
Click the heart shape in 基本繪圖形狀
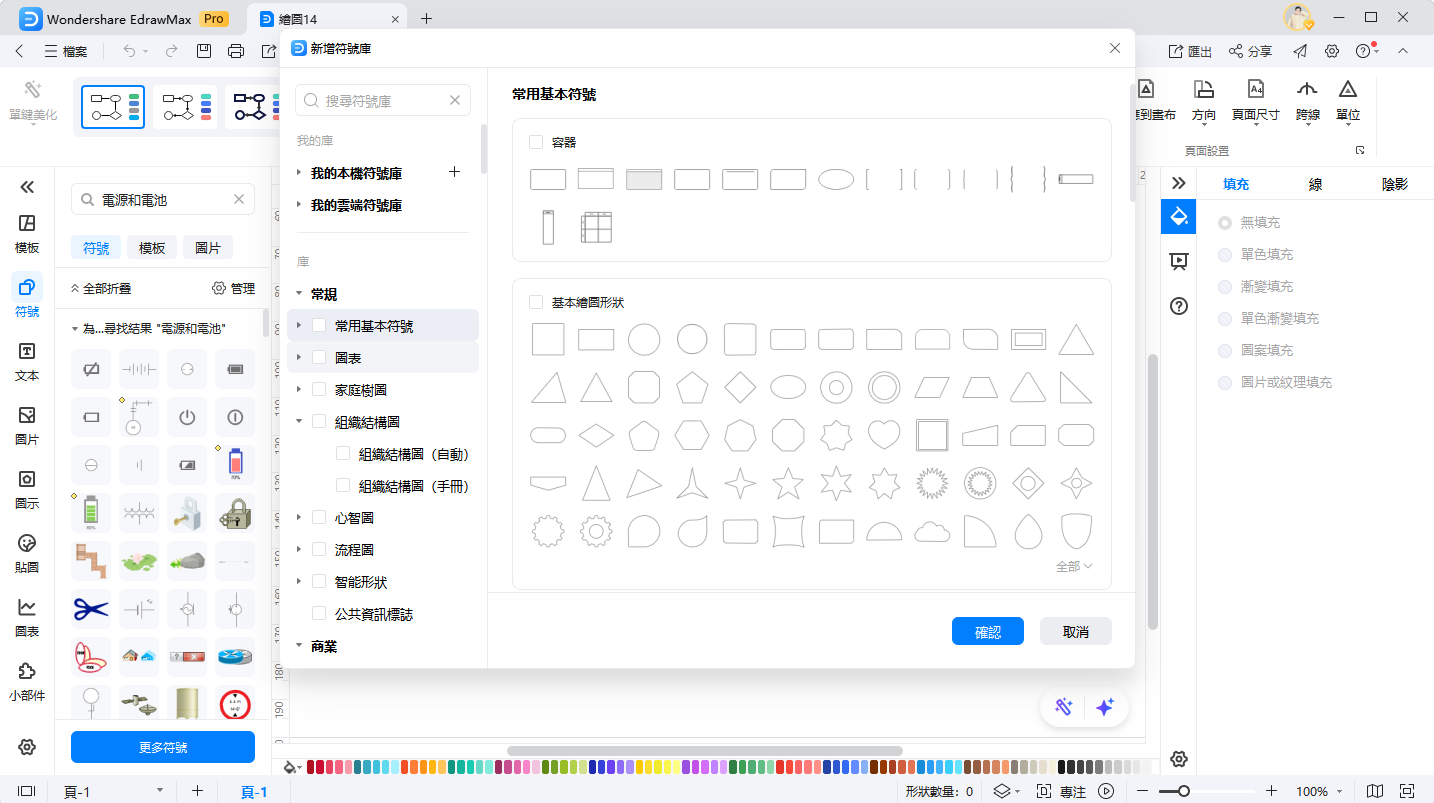884,435
